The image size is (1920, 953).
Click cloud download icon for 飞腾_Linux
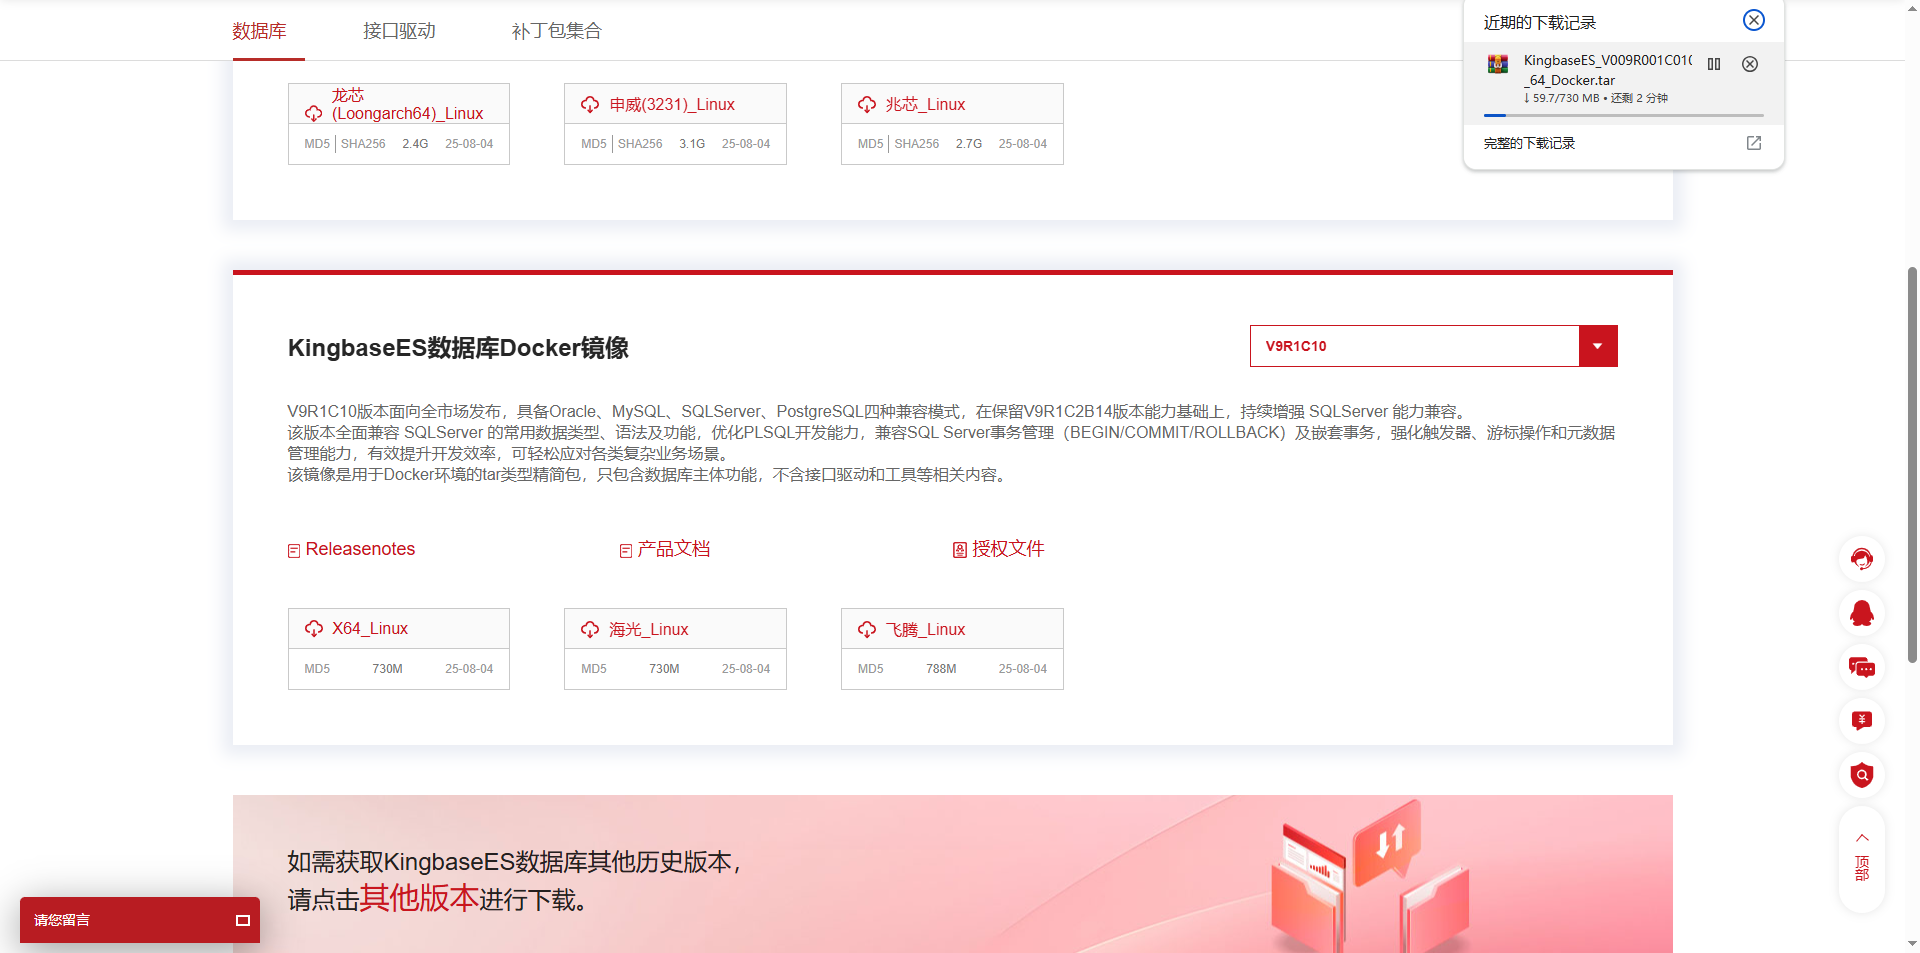click(867, 629)
